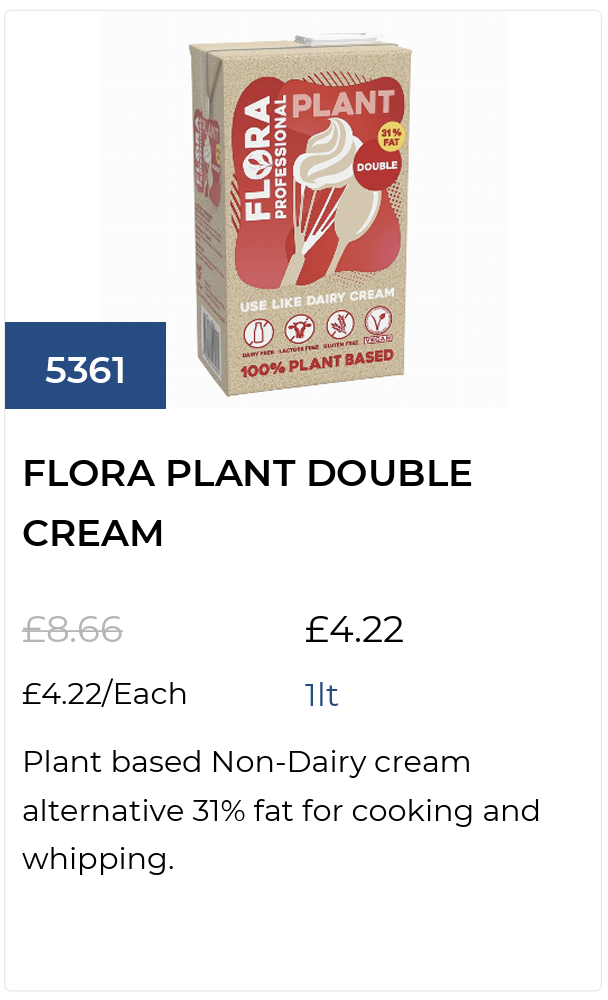The width and height of the screenshot is (608, 1000).
Task: Select the 1lt size link
Action: tap(321, 695)
